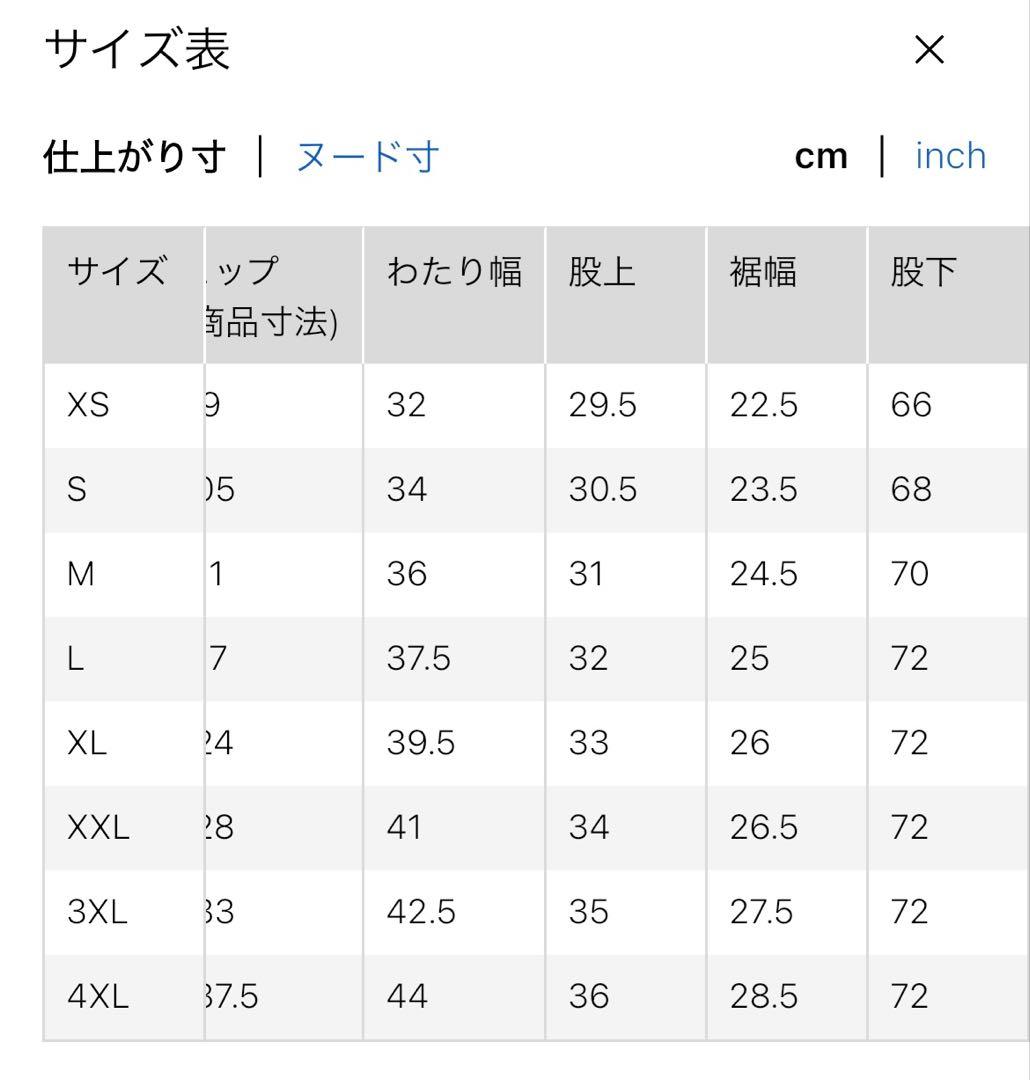Select the M size row label
Image resolution: width=1030 pixels, height=1080 pixels.
pos(81,574)
